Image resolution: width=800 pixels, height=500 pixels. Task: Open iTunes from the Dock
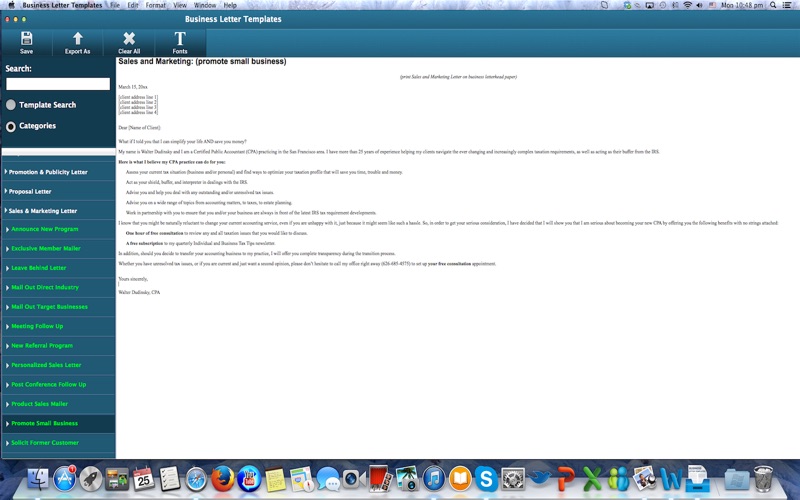click(x=434, y=479)
